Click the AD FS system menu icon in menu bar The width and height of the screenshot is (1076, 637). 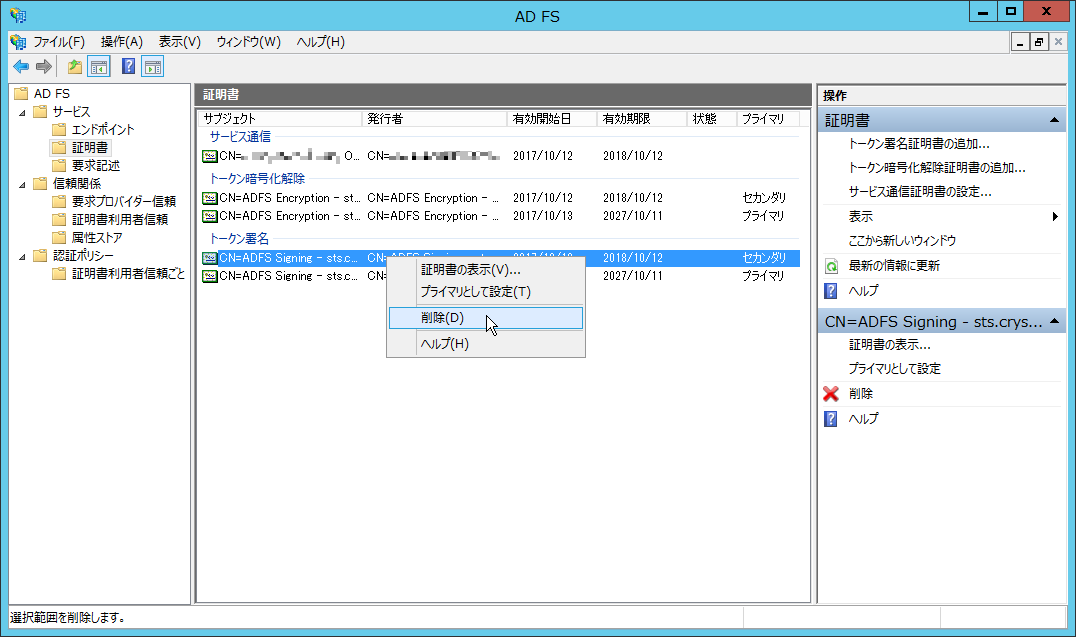click(x=18, y=42)
